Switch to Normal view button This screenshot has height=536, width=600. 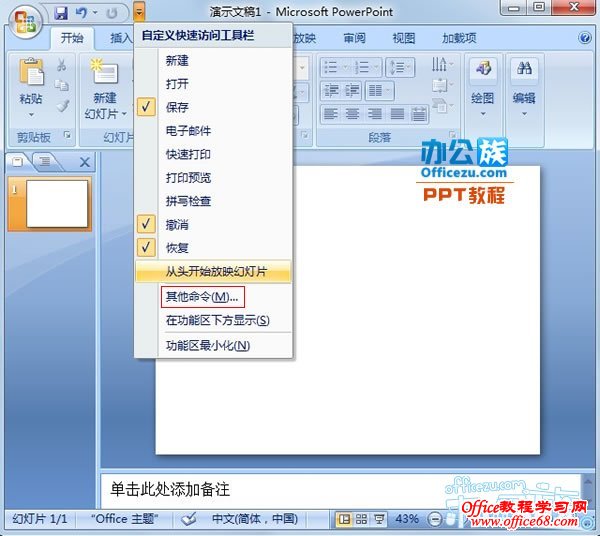point(344,519)
